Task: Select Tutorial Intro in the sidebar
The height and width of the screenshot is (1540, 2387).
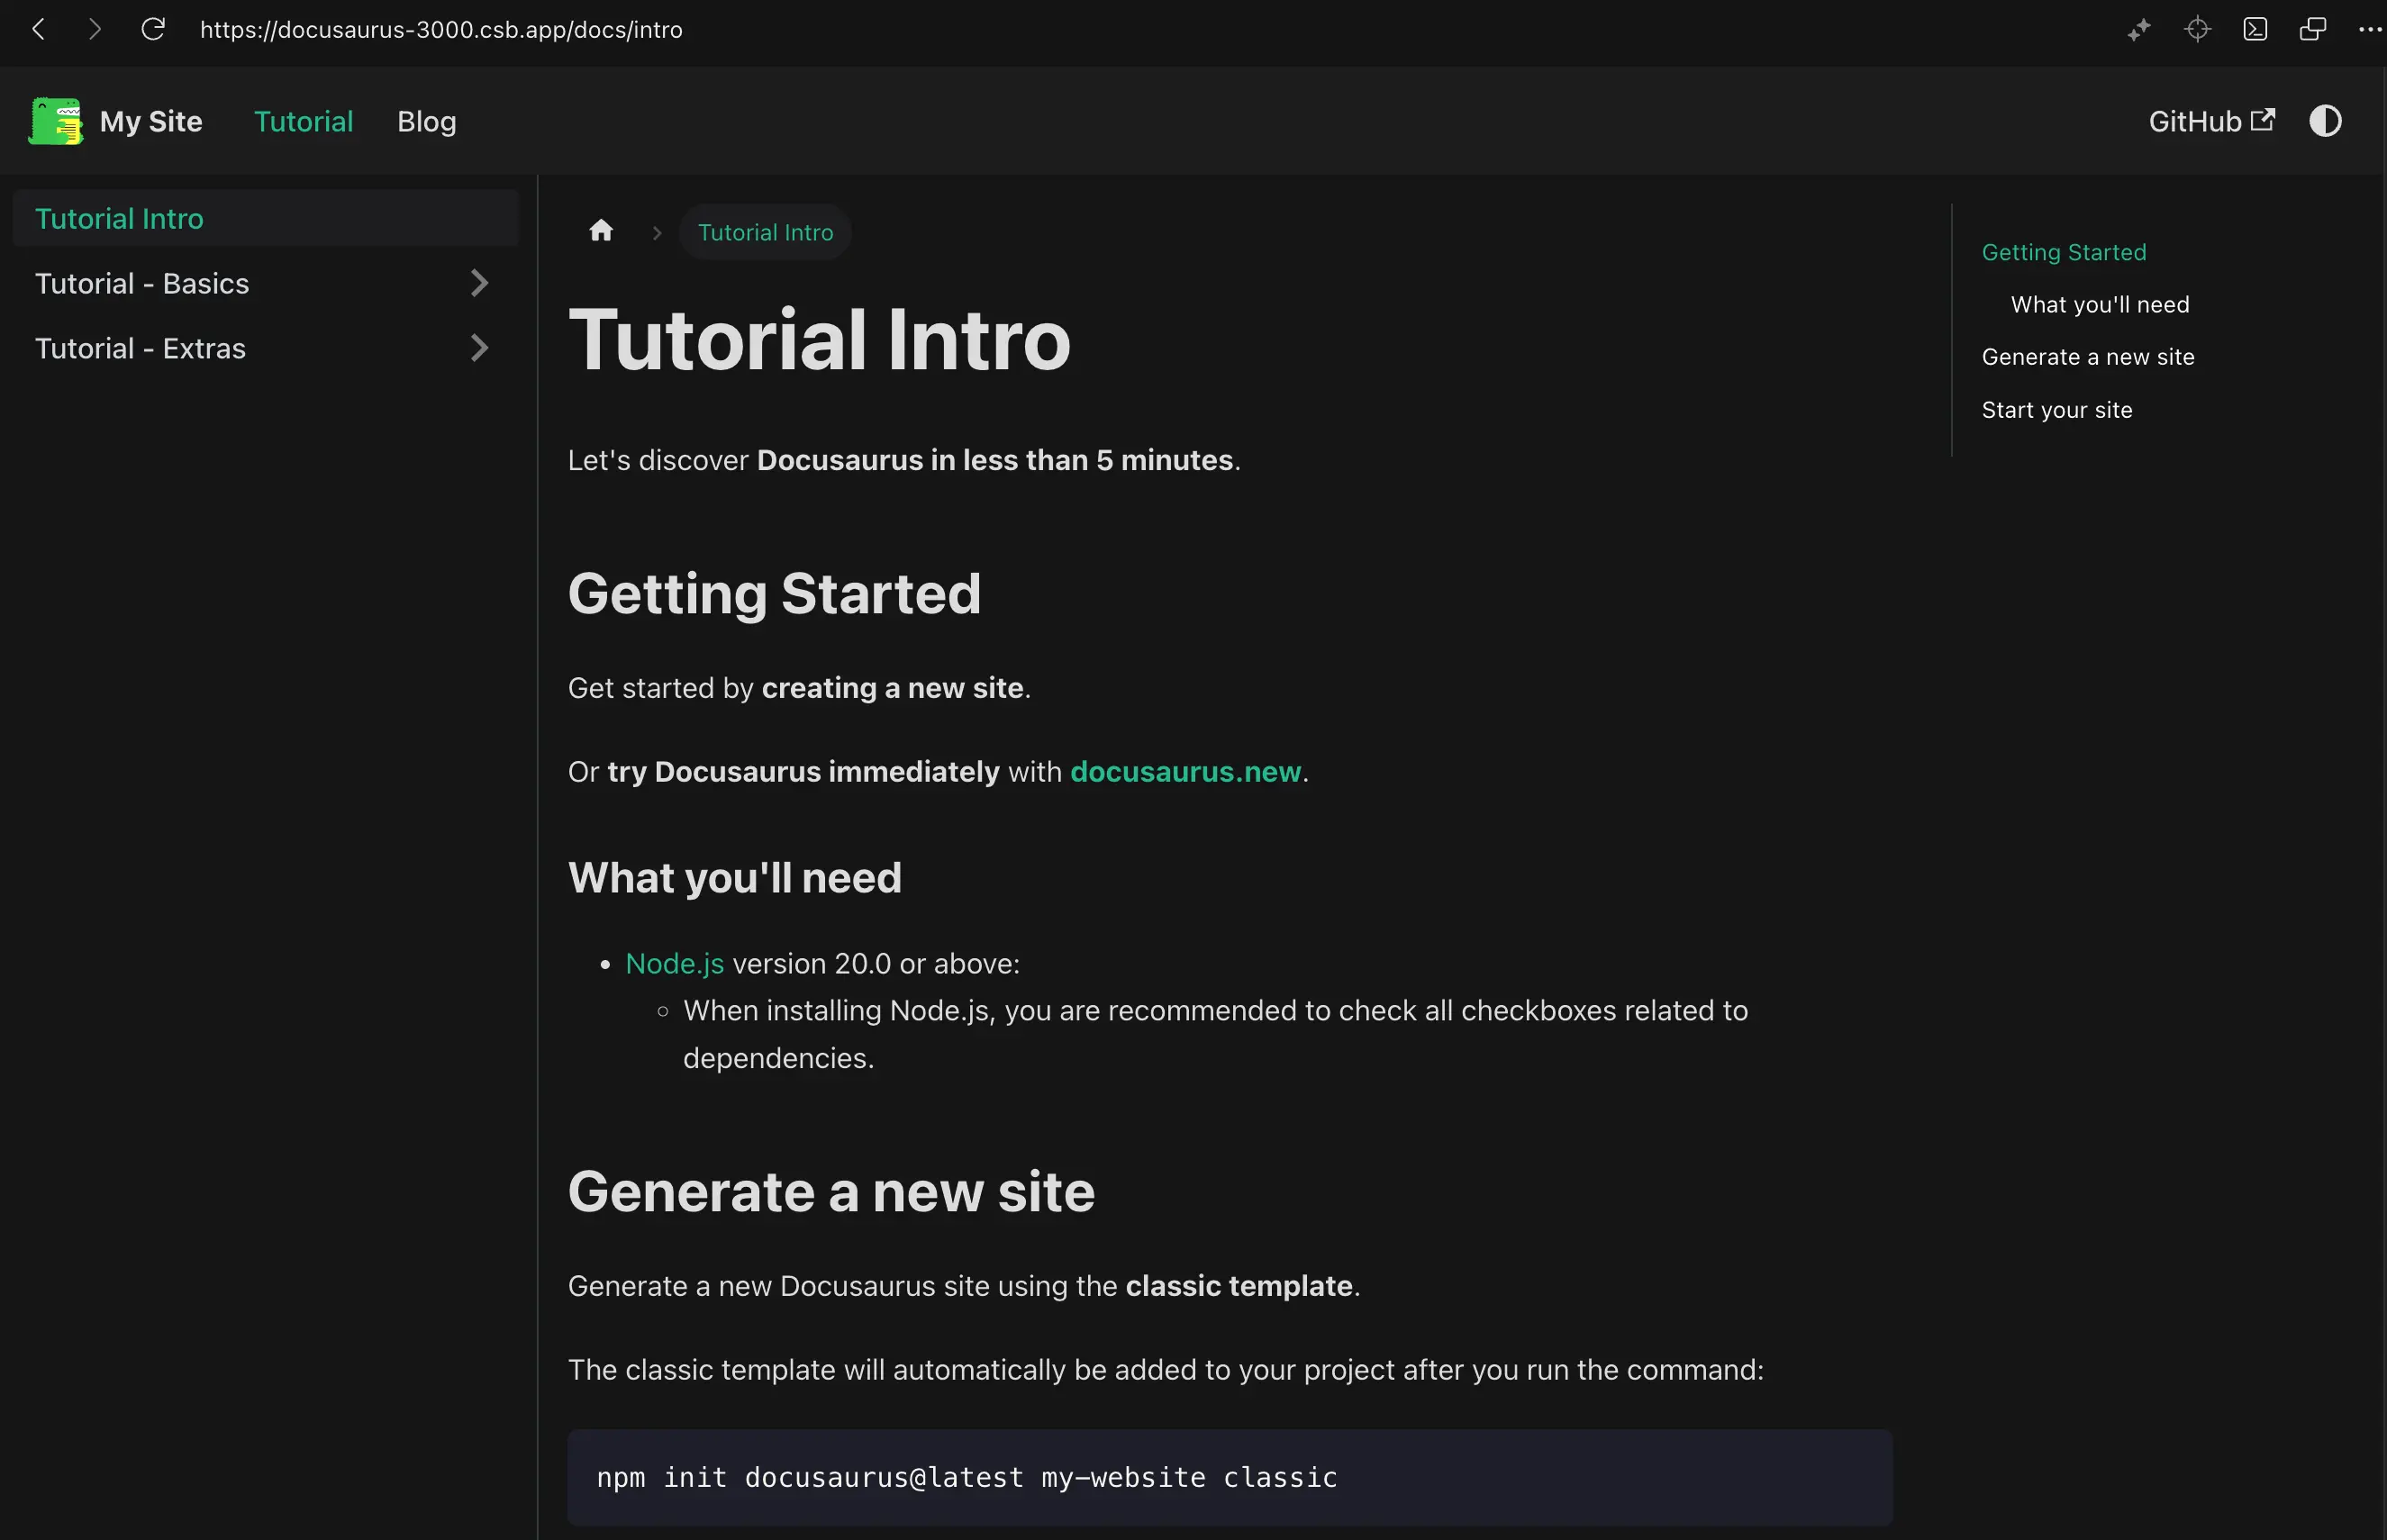Action: pos(265,218)
